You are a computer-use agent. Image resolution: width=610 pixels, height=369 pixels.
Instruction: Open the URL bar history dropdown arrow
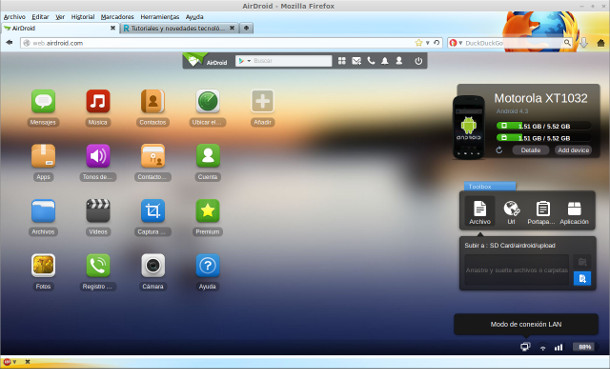pos(427,43)
